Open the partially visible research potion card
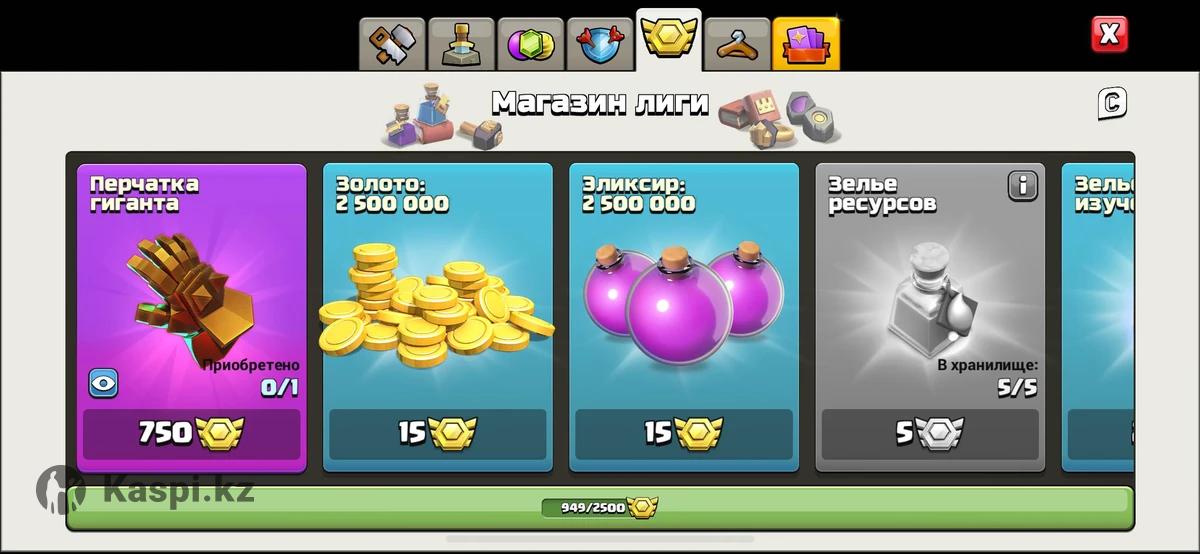This screenshot has width=1200, height=554. point(1098,317)
